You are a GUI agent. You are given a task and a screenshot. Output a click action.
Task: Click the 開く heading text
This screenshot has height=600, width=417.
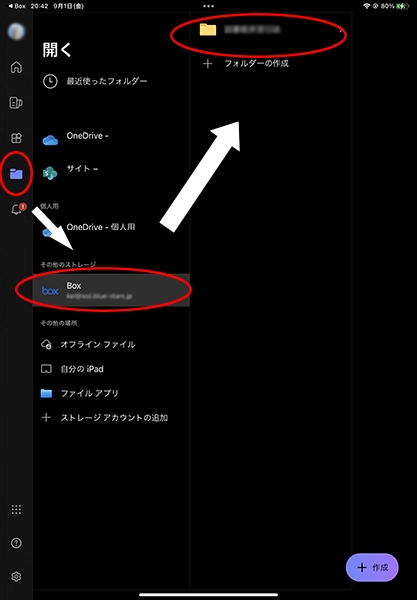[57, 50]
